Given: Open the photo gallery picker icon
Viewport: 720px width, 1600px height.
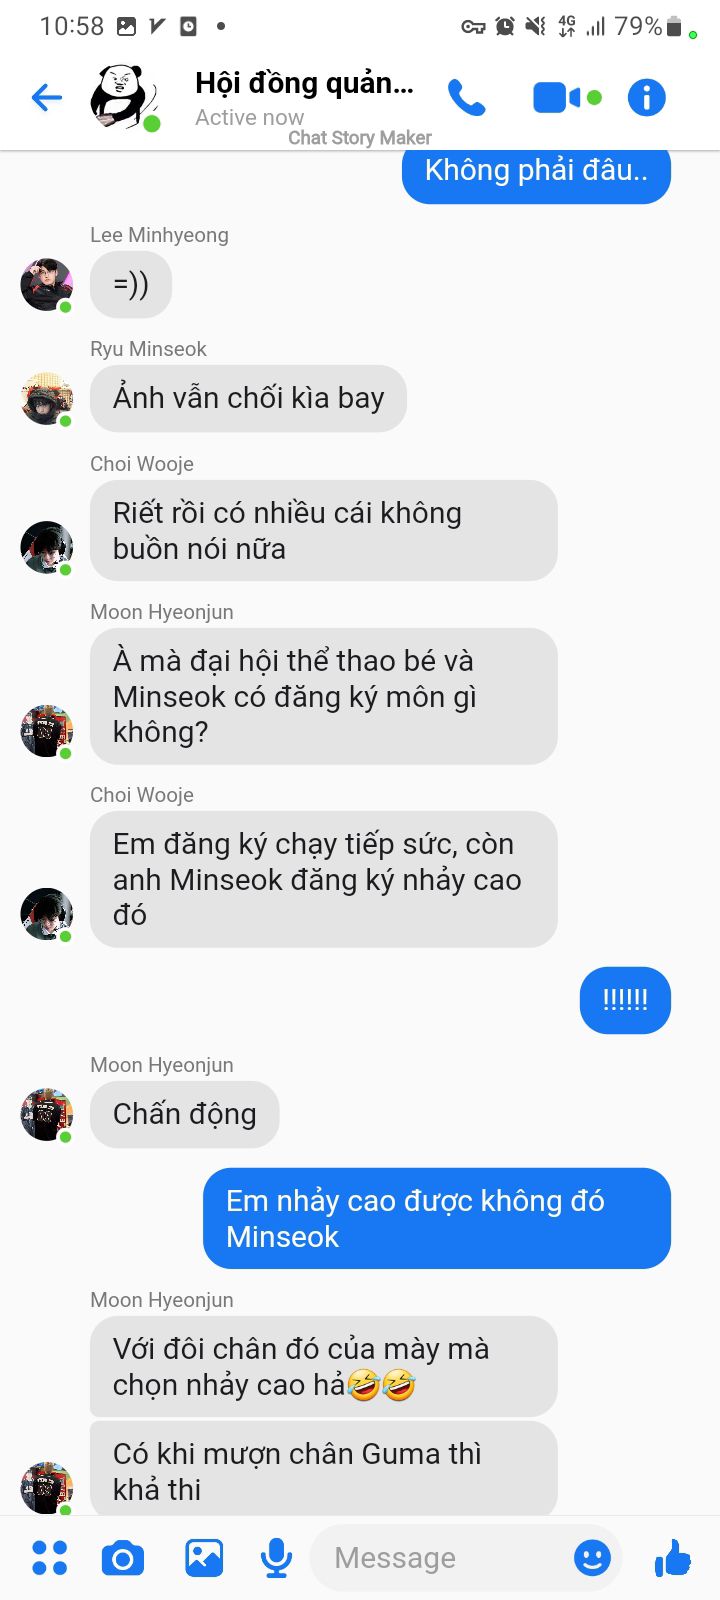Looking at the screenshot, I should (x=204, y=1558).
